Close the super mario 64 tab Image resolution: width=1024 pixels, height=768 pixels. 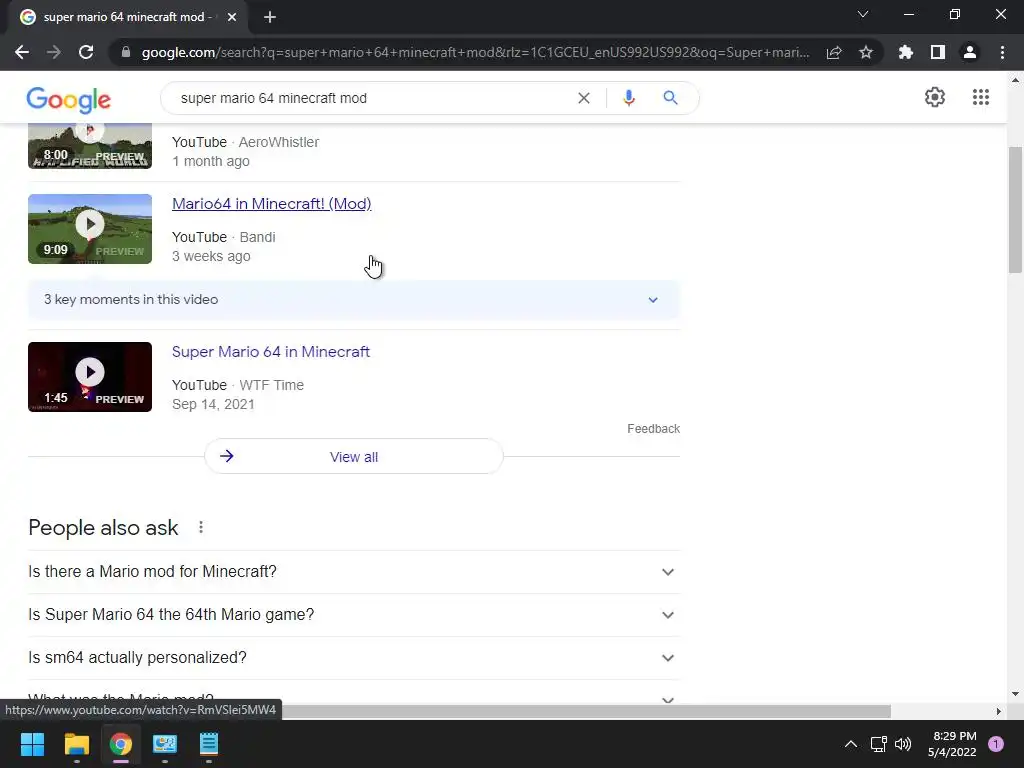(232, 17)
